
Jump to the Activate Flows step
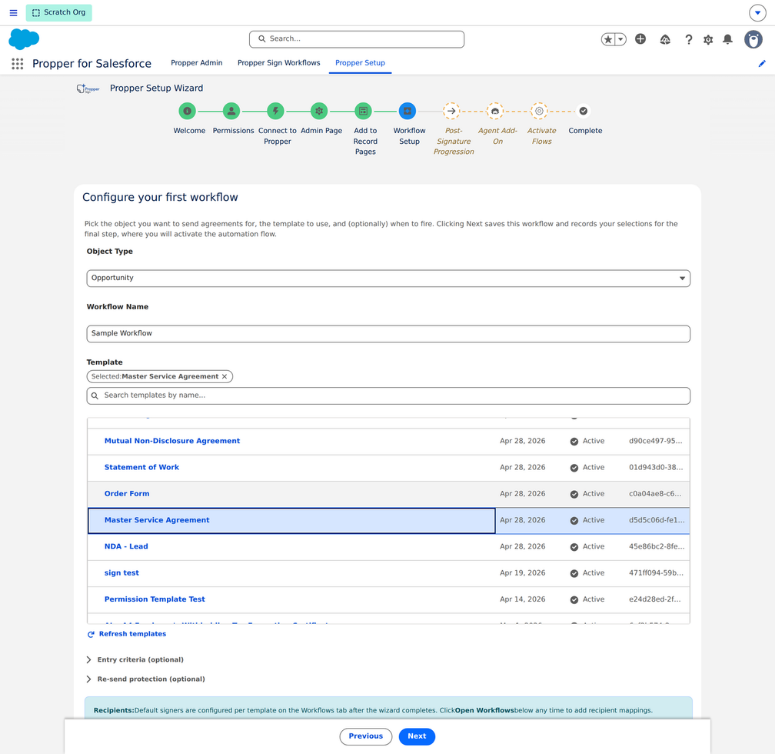(539, 111)
